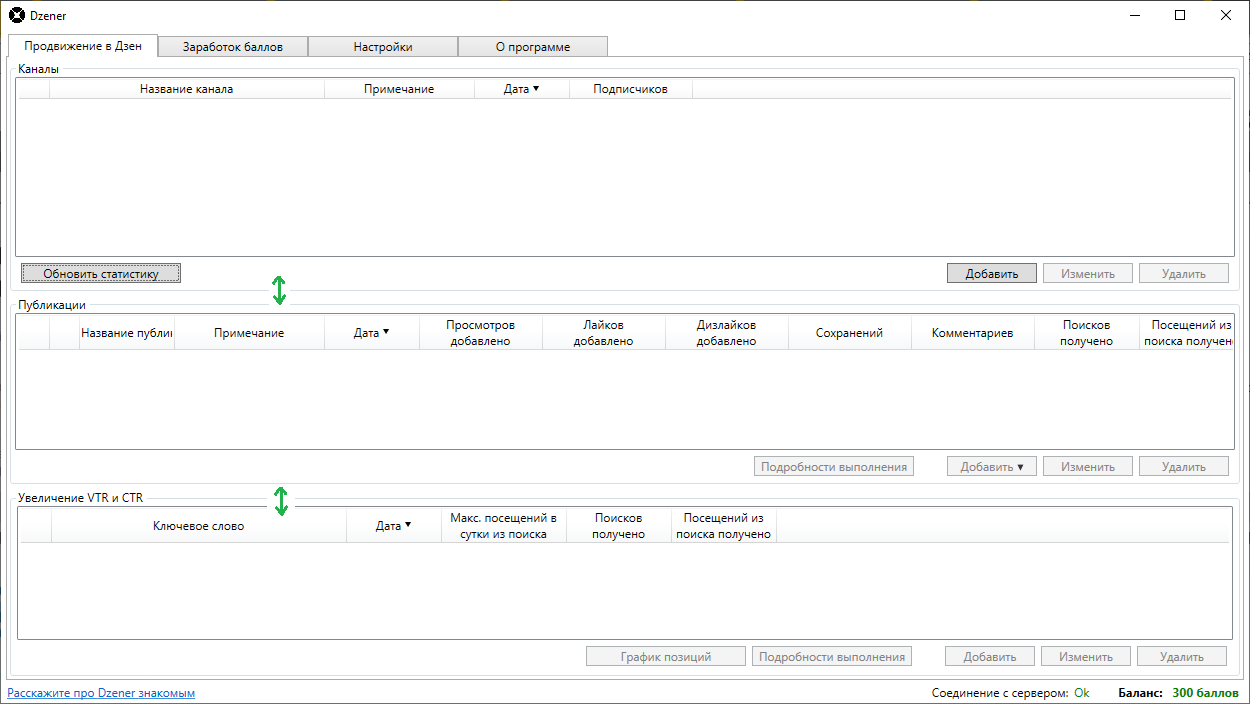Open the О программе tab
Viewport: 1250px width, 704px height.
click(x=533, y=47)
